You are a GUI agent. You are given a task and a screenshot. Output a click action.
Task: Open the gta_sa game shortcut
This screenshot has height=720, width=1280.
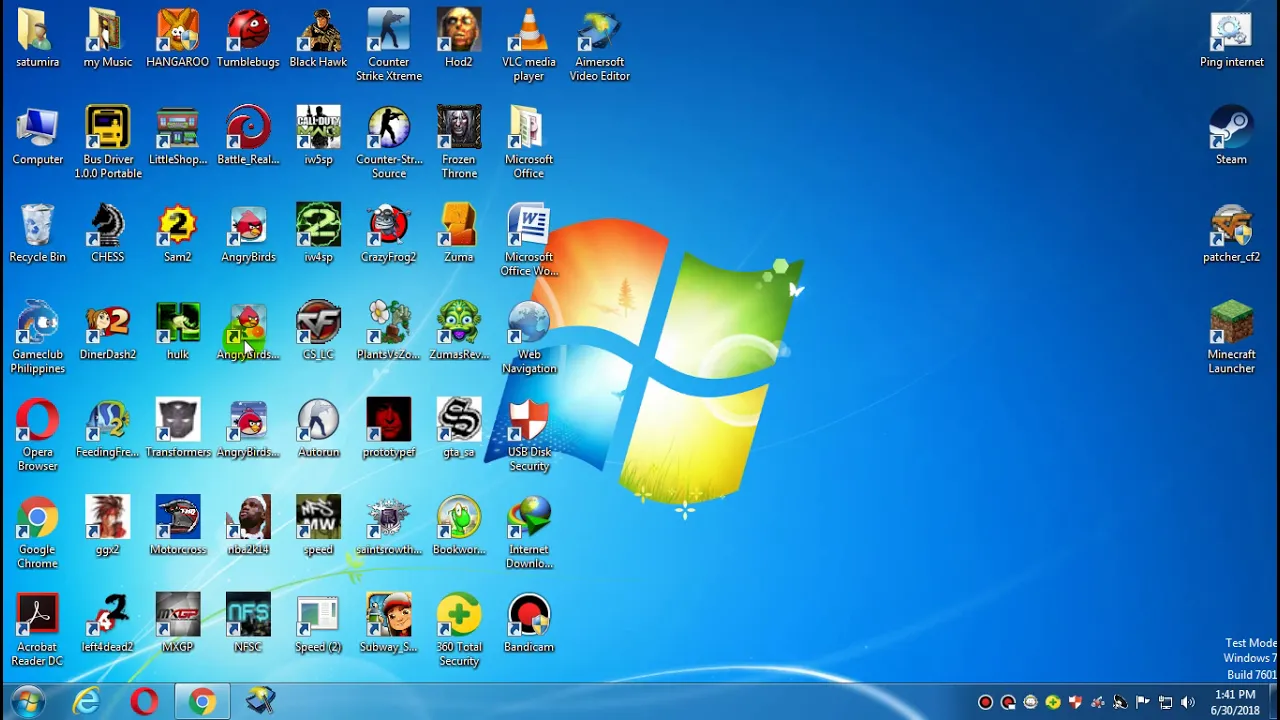coord(459,428)
